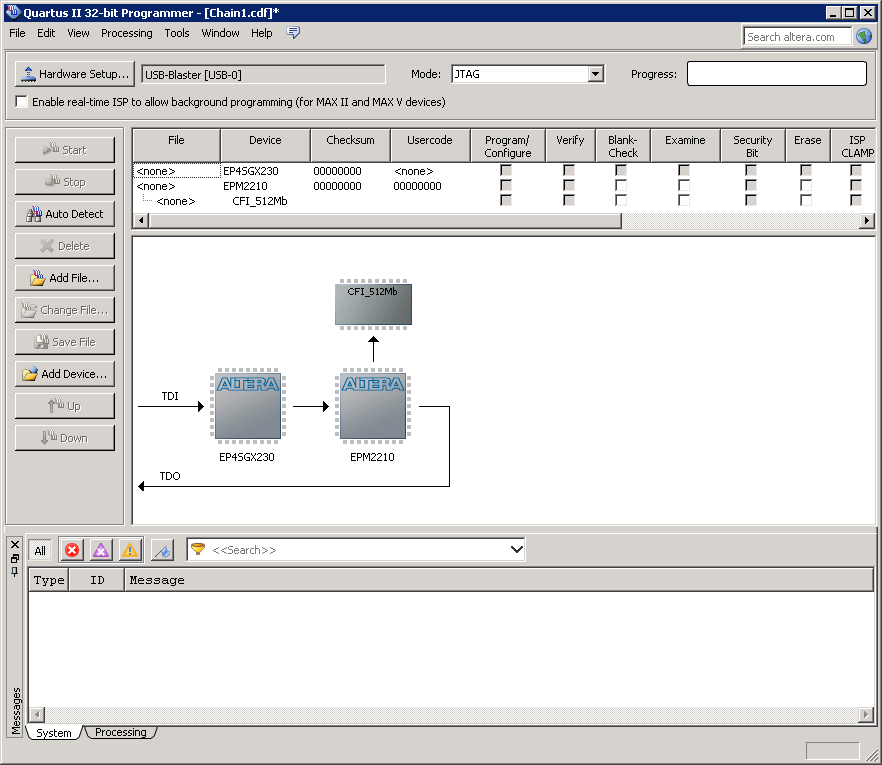Check Security Bit for EPM2210
Image resolution: width=882 pixels, height=765 pixels.
751,185
